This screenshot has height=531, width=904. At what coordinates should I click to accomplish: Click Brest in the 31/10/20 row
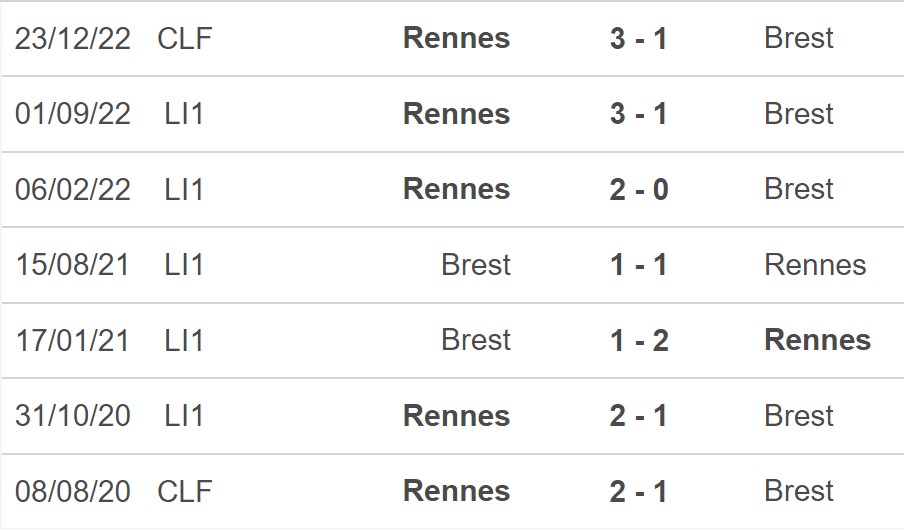(798, 416)
